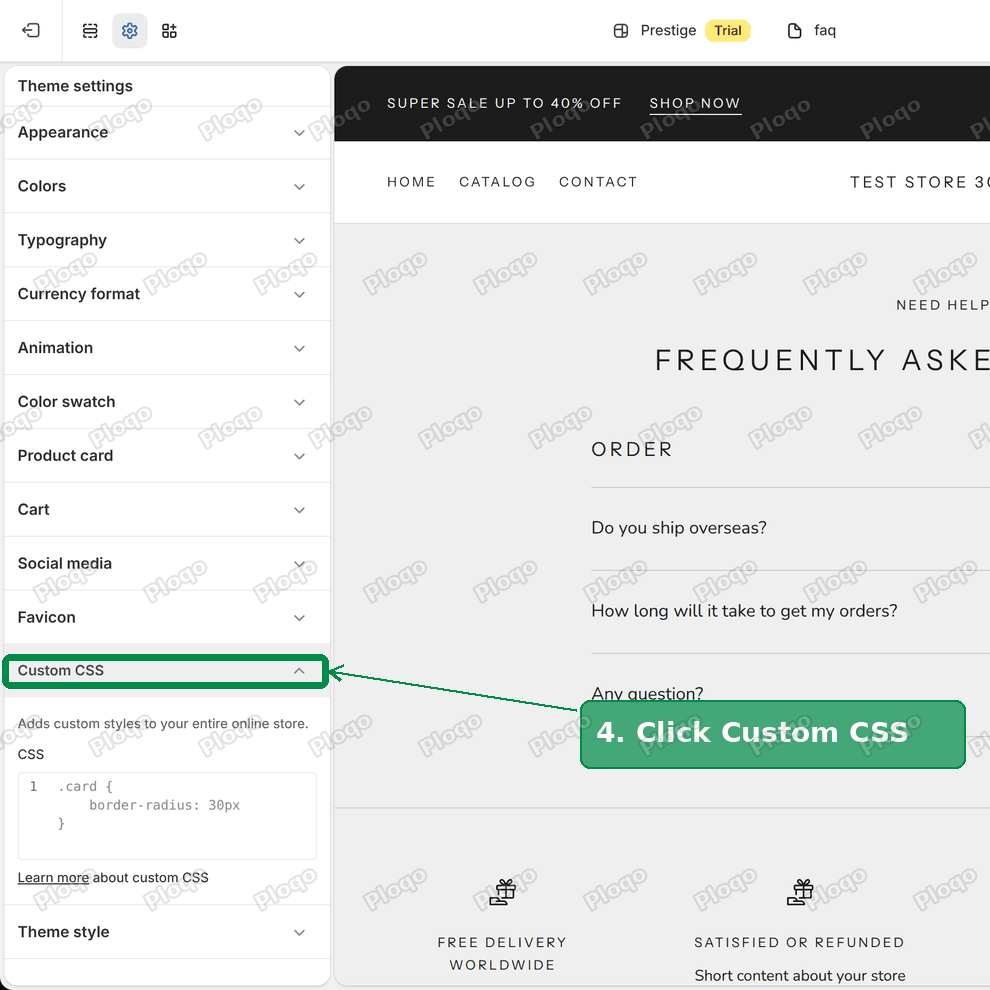The width and height of the screenshot is (990, 990).
Task: Collapse the Custom CSS section
Action: tap(166, 671)
